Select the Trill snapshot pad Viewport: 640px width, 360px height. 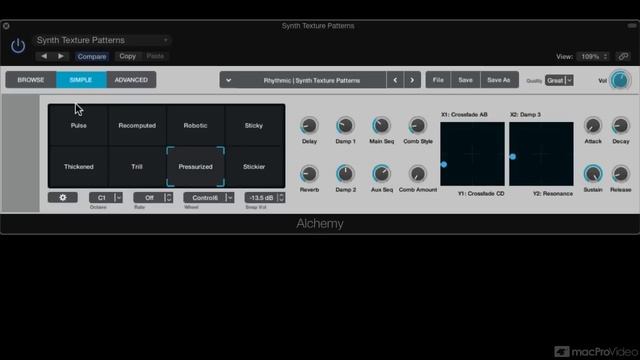[137, 167]
